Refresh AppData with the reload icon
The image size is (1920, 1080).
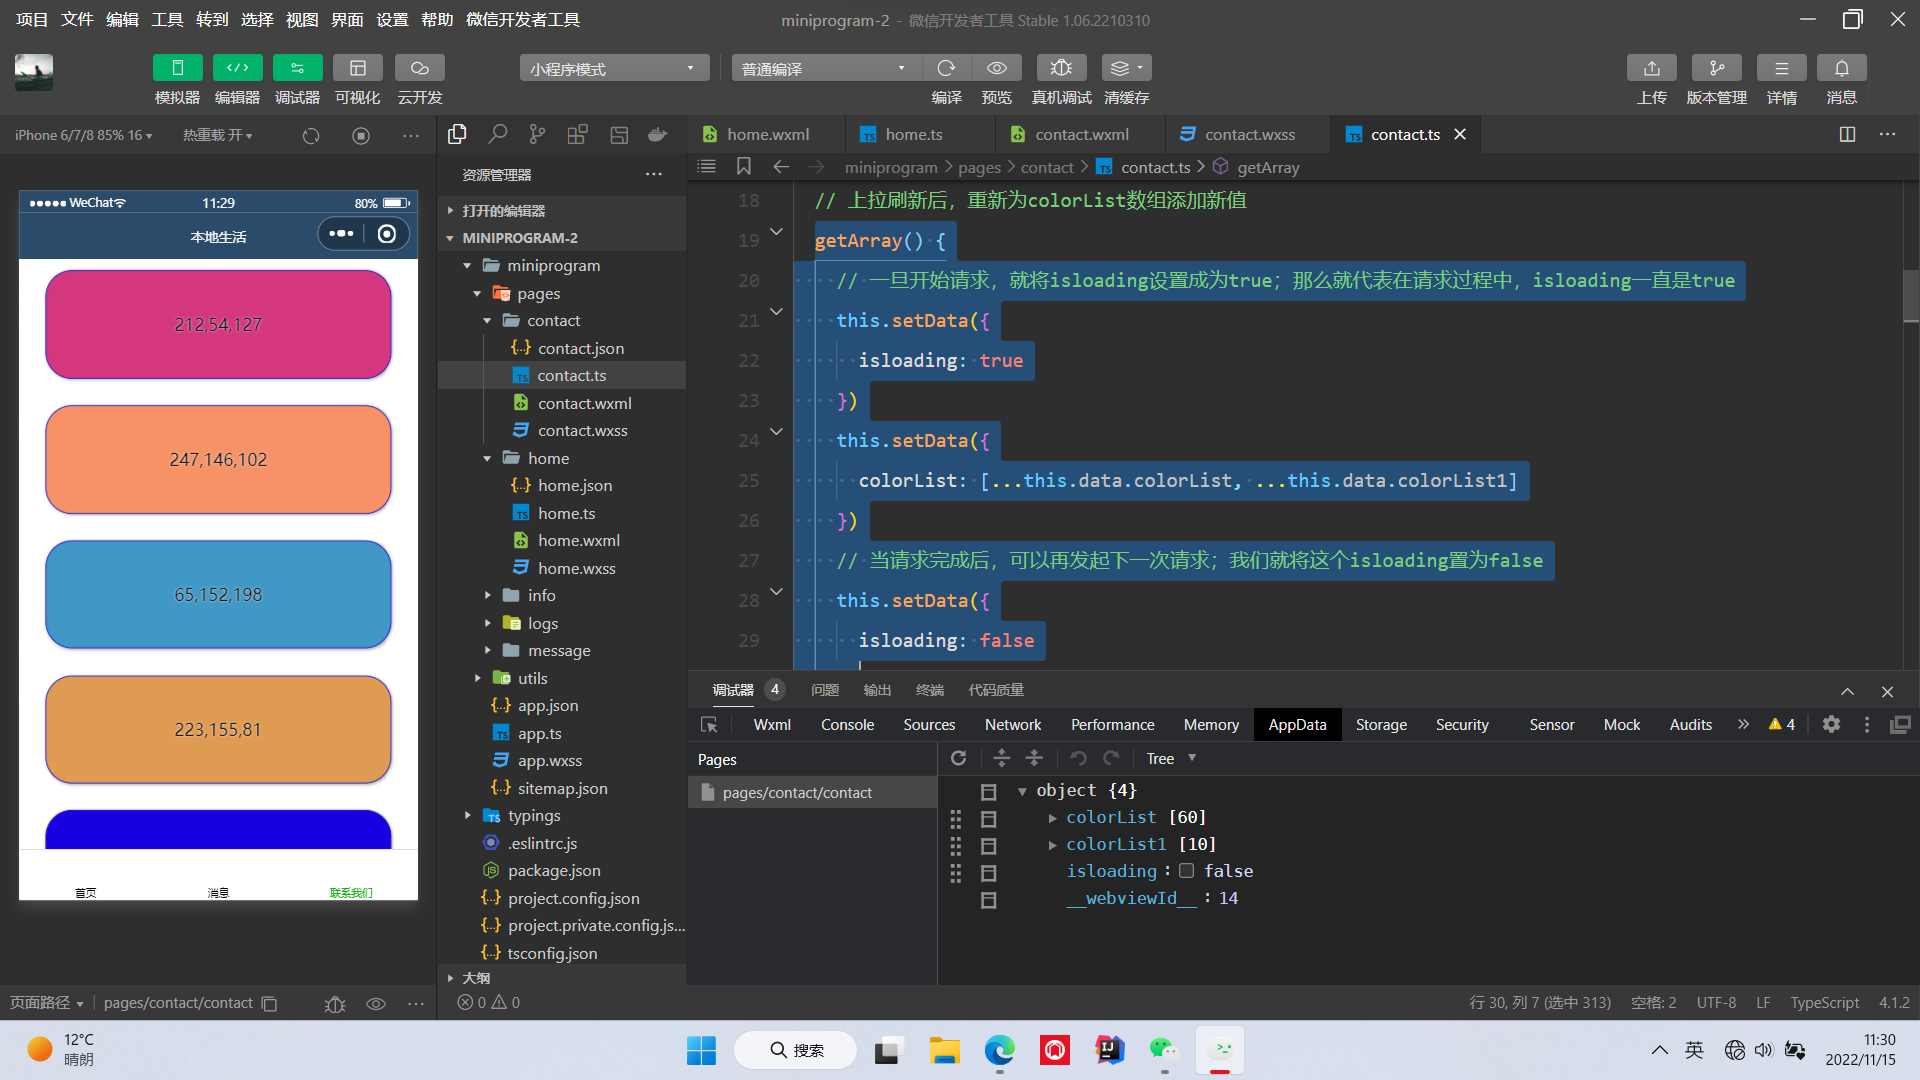coord(958,758)
